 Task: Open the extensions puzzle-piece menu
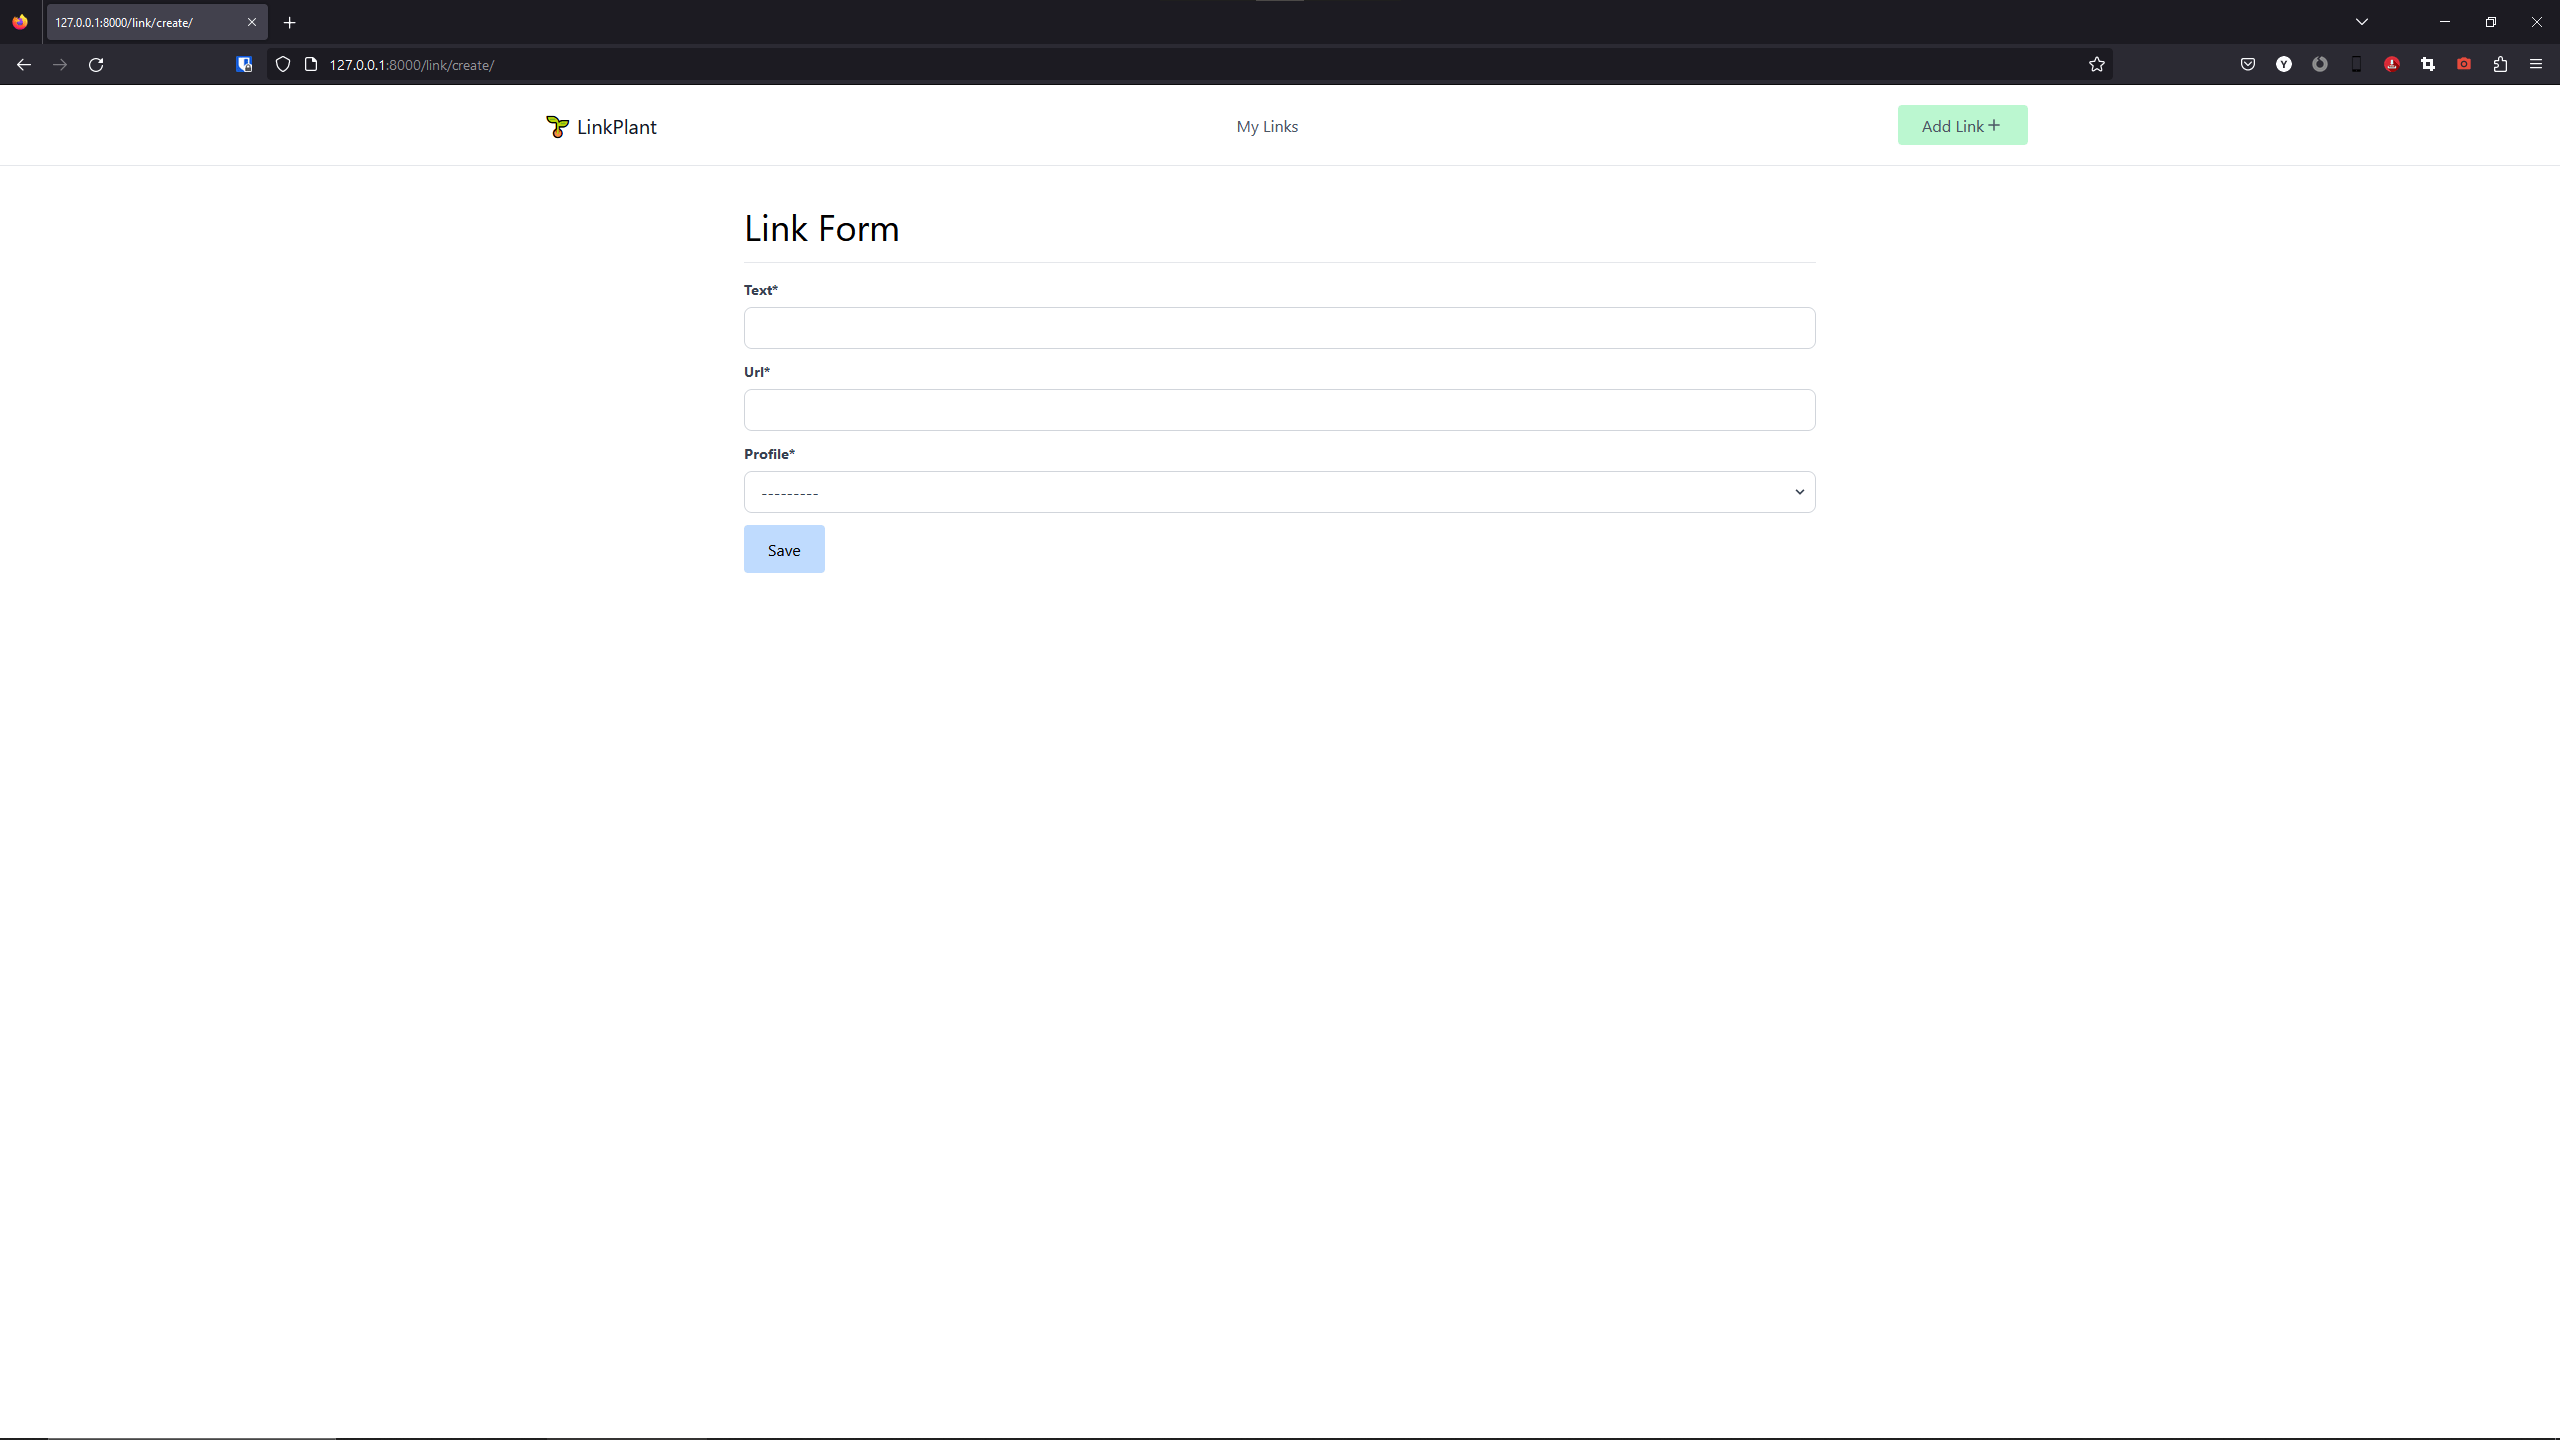2500,65
